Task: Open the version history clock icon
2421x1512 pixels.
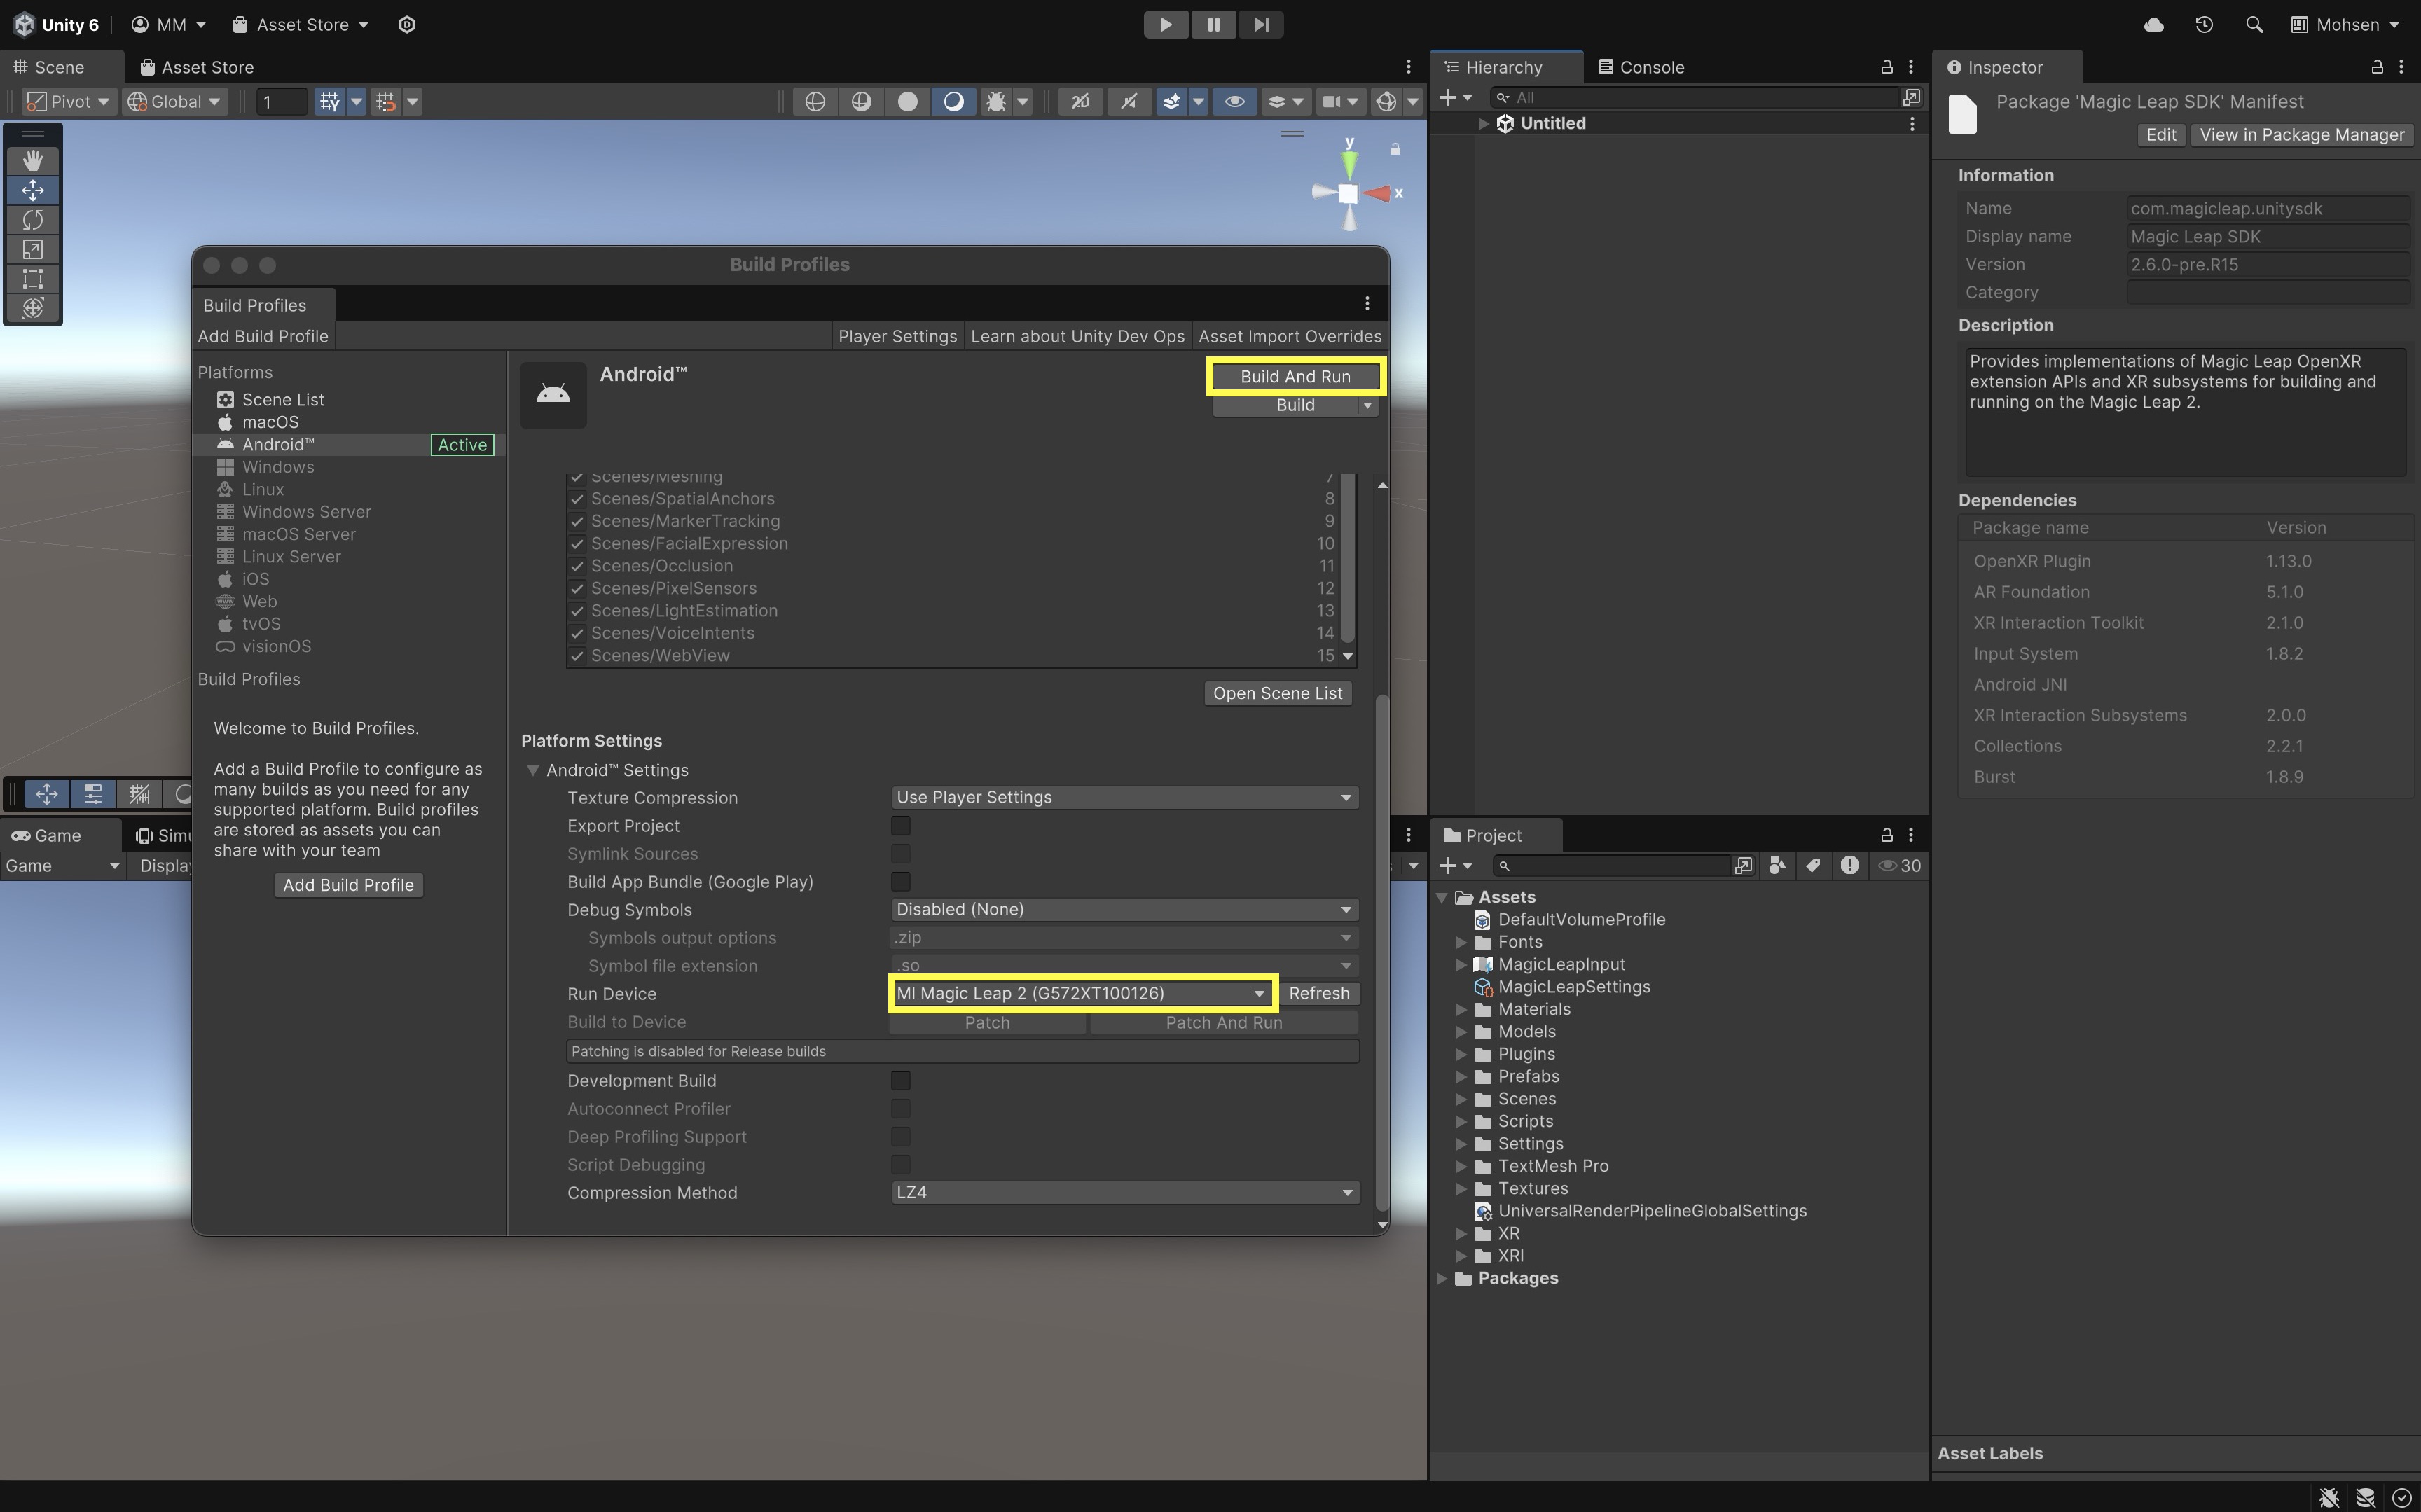Action: pyautogui.click(x=2204, y=24)
